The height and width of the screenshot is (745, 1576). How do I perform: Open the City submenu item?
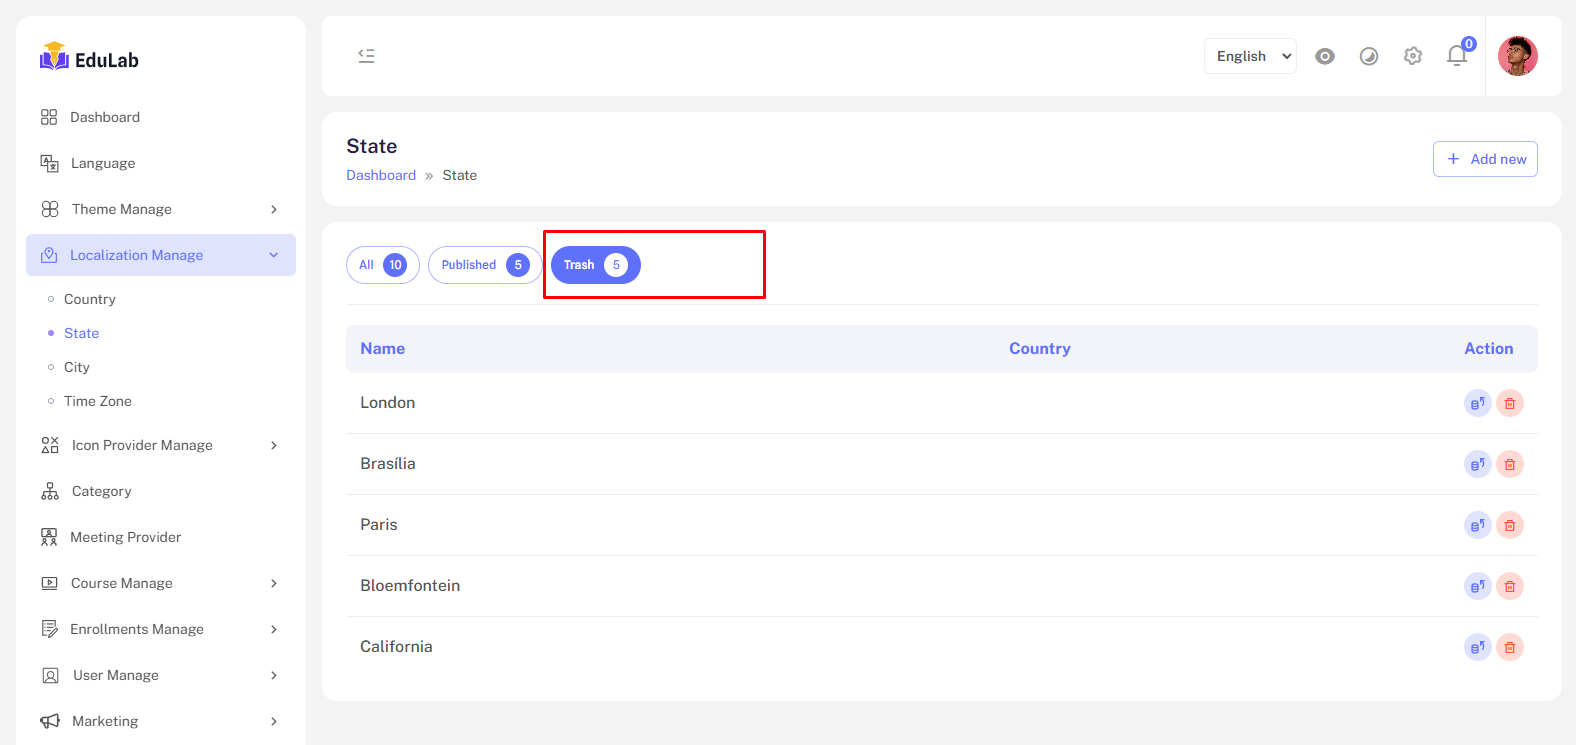click(x=77, y=367)
